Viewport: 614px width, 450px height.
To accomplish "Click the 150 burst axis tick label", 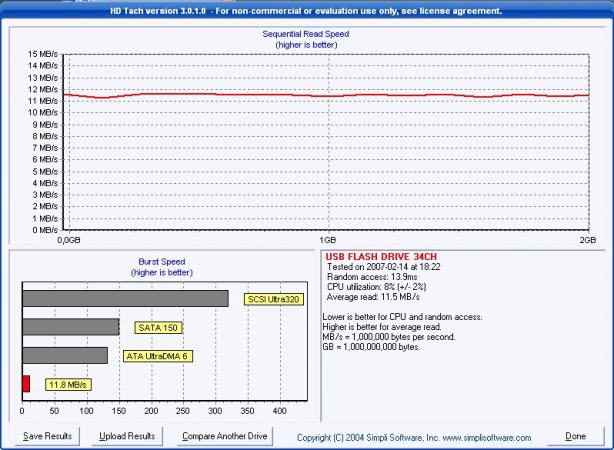I will [x=119, y=411].
